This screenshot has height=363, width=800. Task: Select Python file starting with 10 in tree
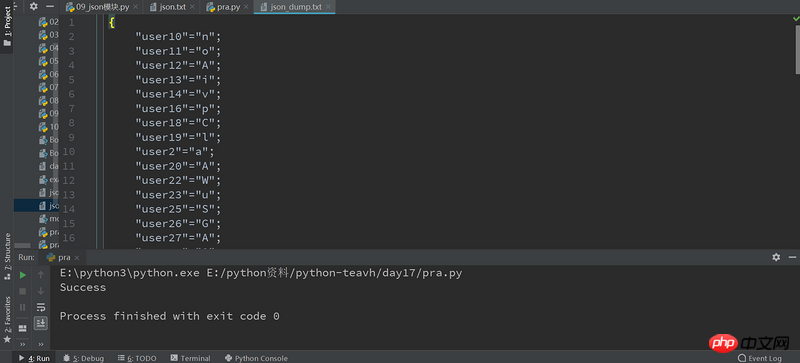pos(49,127)
